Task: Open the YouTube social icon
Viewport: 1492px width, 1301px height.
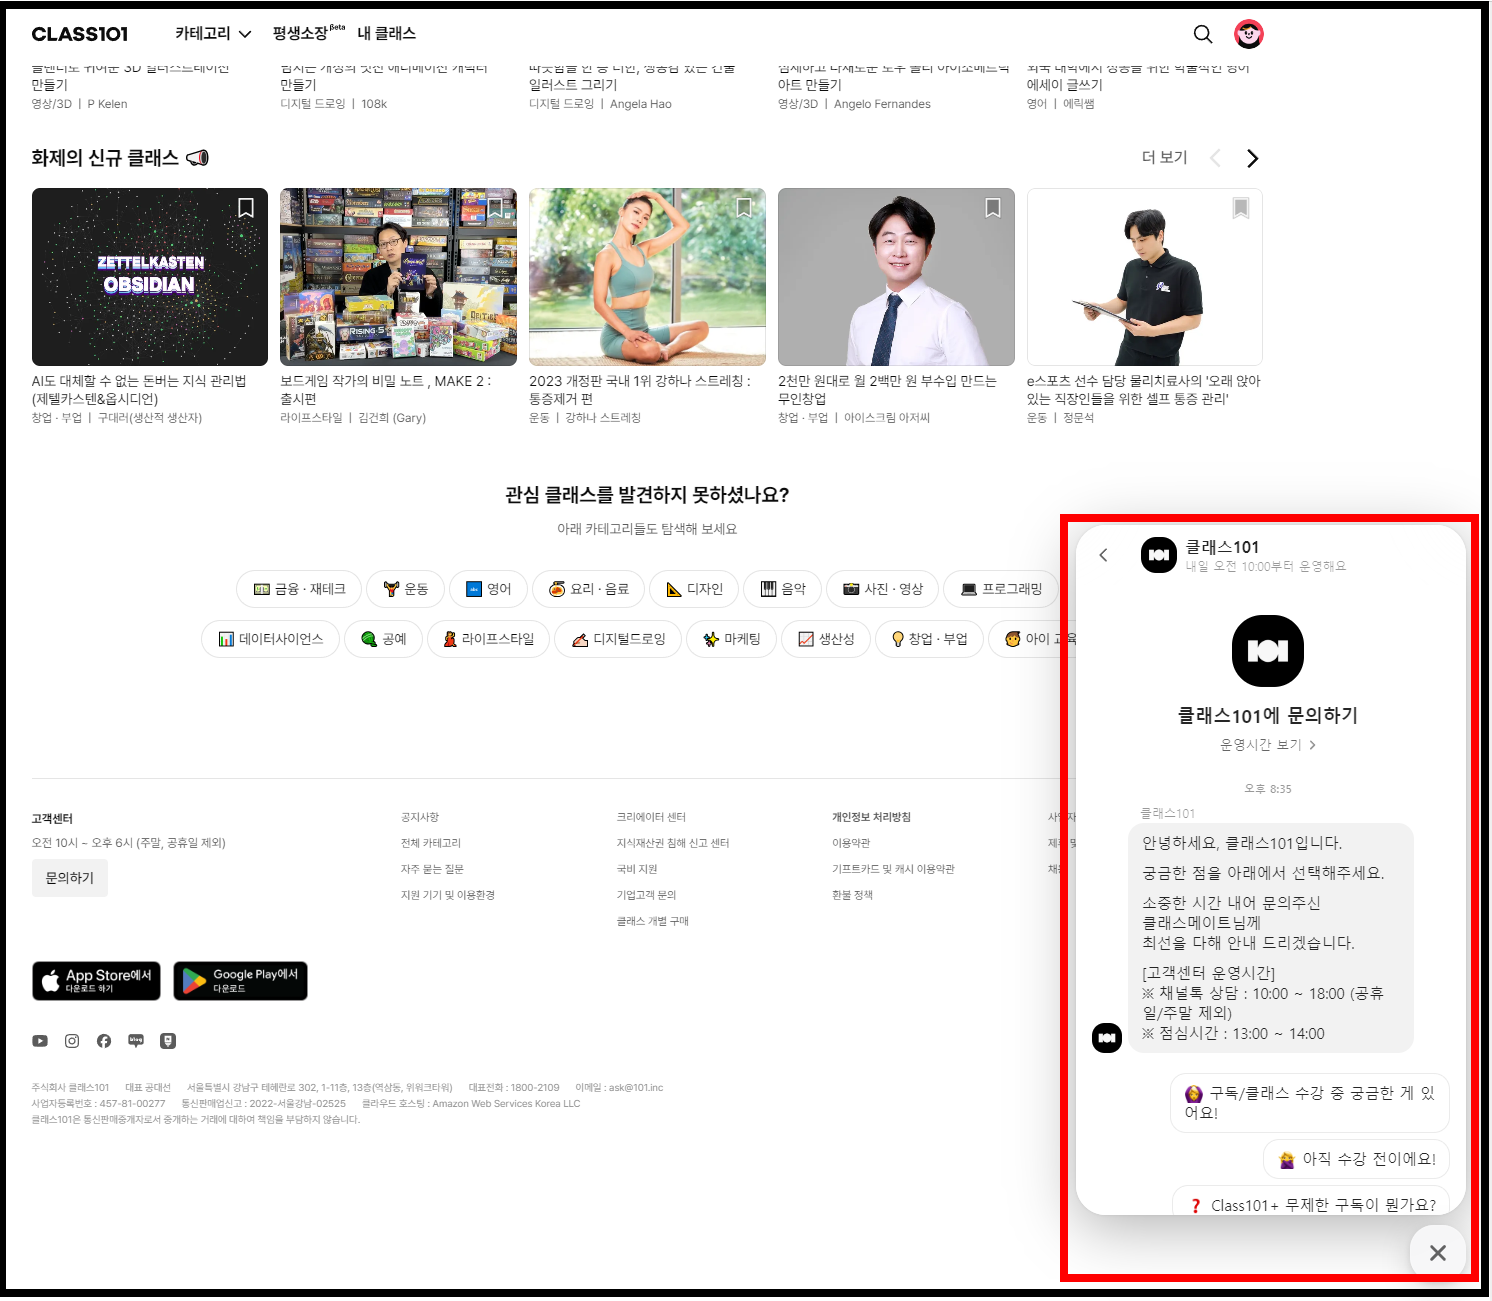Action: coord(40,1041)
